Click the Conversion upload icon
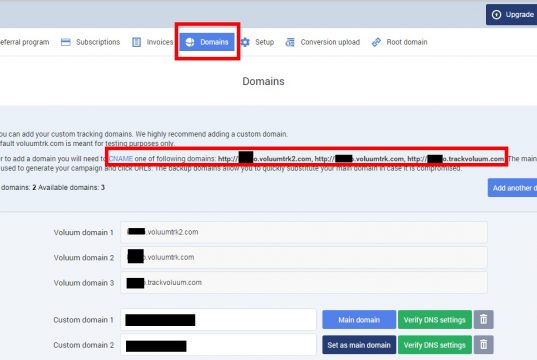This screenshot has height=360, width=537. [290, 42]
